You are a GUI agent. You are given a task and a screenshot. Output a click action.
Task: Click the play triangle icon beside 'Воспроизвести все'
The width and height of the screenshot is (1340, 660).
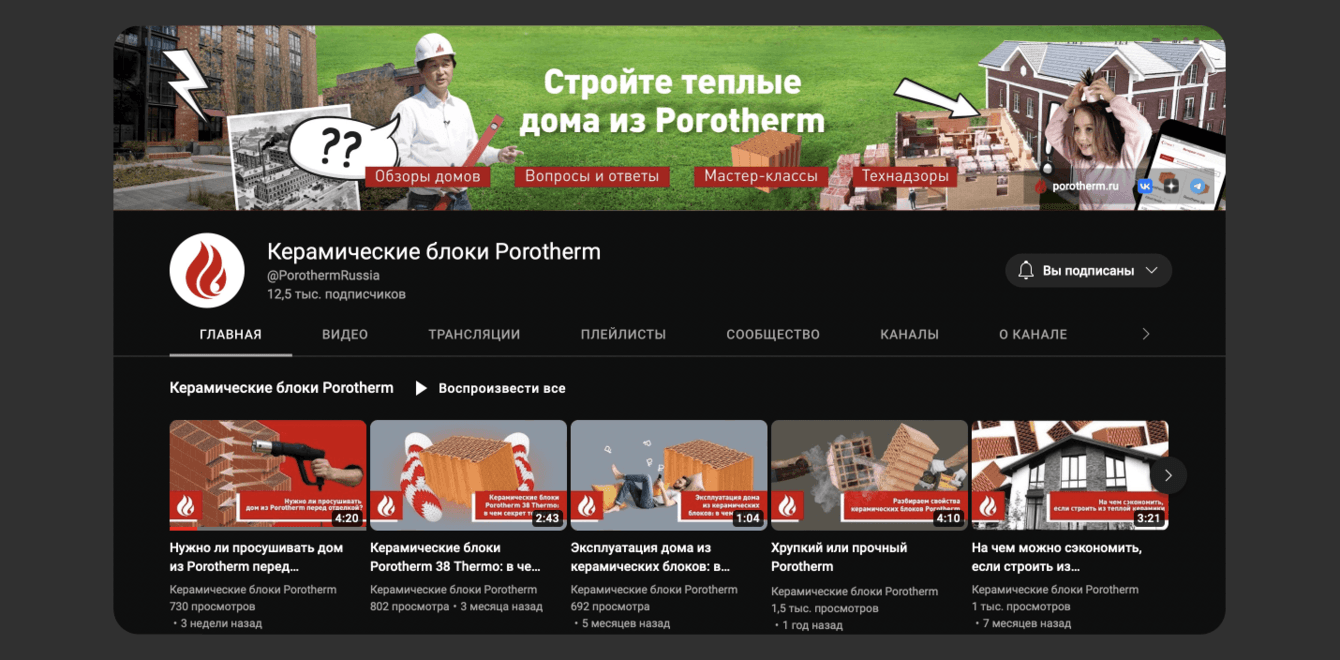[x=421, y=388]
